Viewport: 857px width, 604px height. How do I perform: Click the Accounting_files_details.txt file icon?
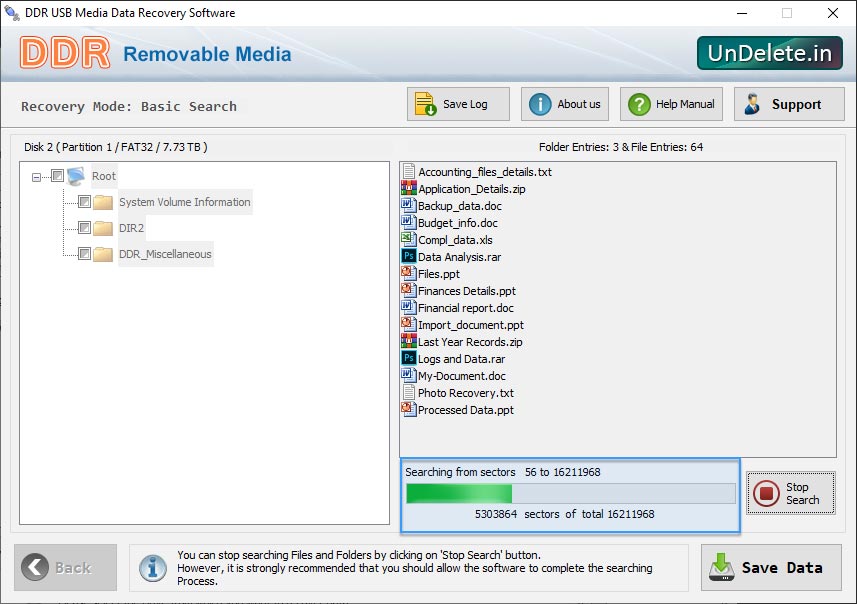pyautogui.click(x=409, y=172)
